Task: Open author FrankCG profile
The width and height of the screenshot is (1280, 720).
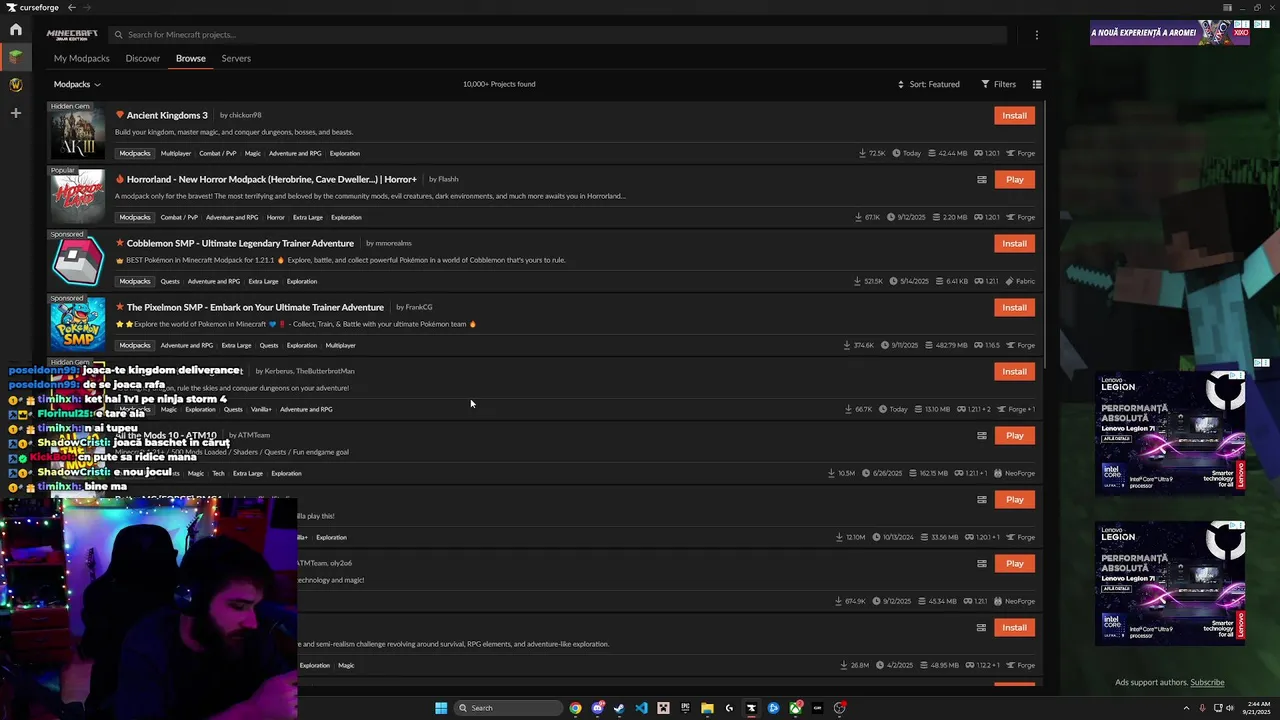Action: (419, 307)
